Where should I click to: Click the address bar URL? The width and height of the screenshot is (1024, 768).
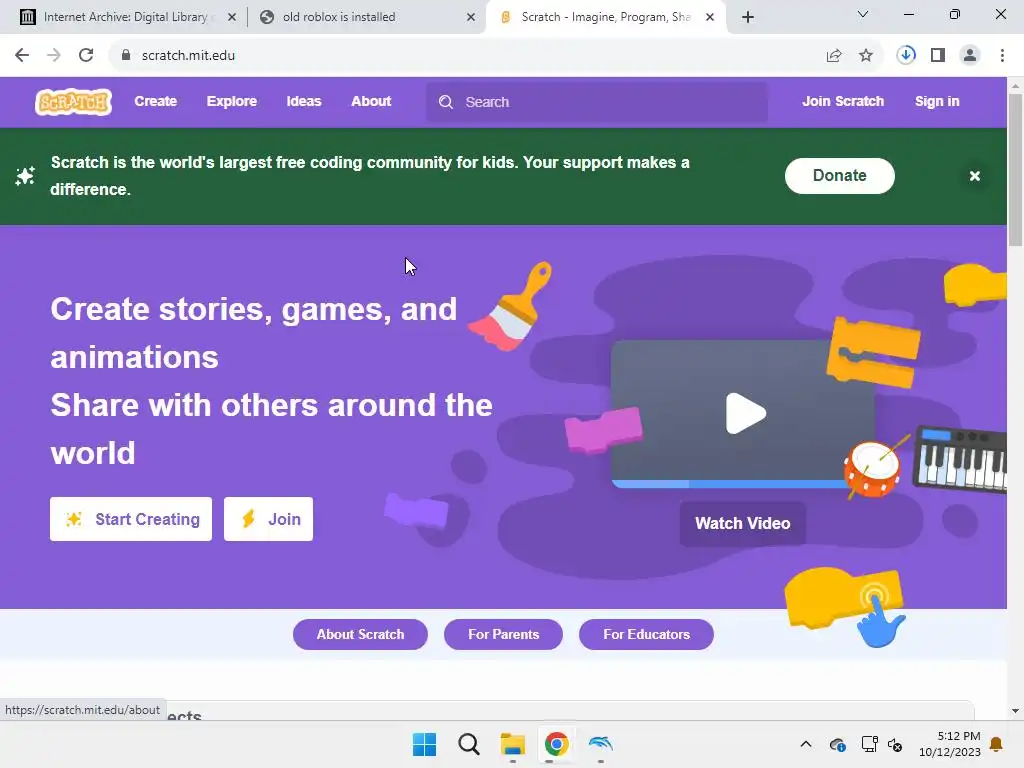(x=188, y=56)
